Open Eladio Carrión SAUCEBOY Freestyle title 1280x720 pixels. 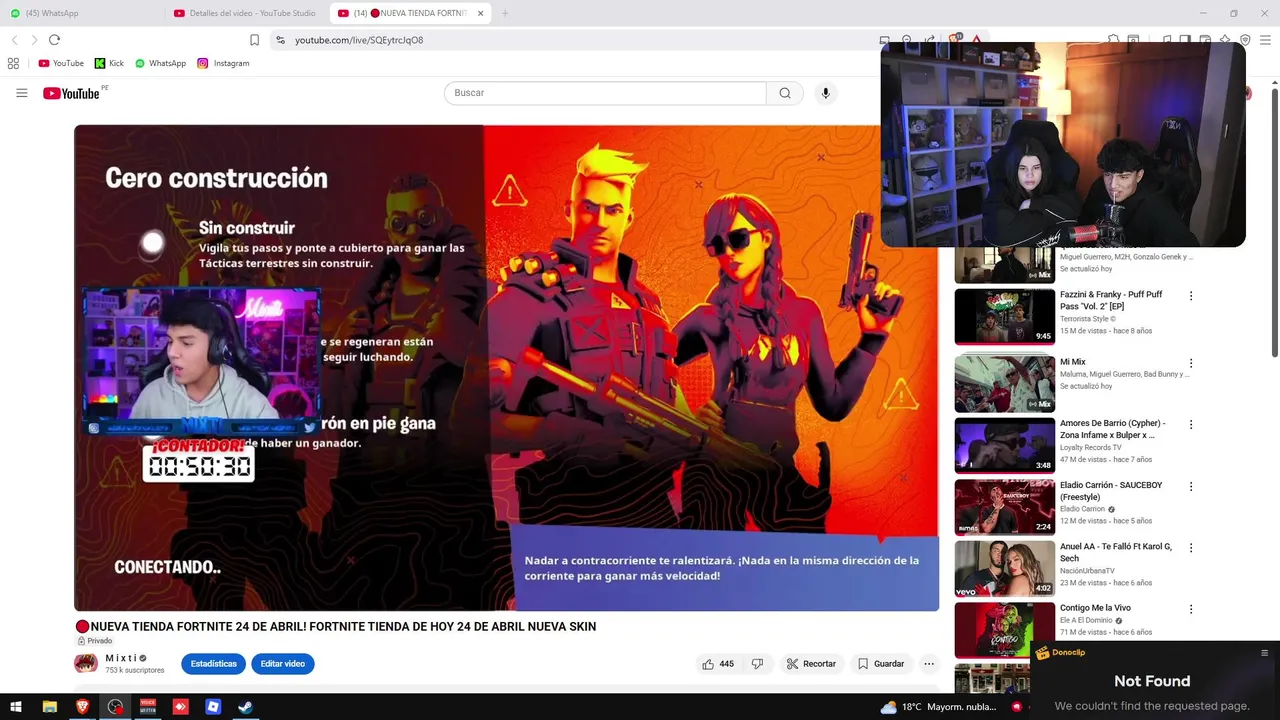[1111, 491]
